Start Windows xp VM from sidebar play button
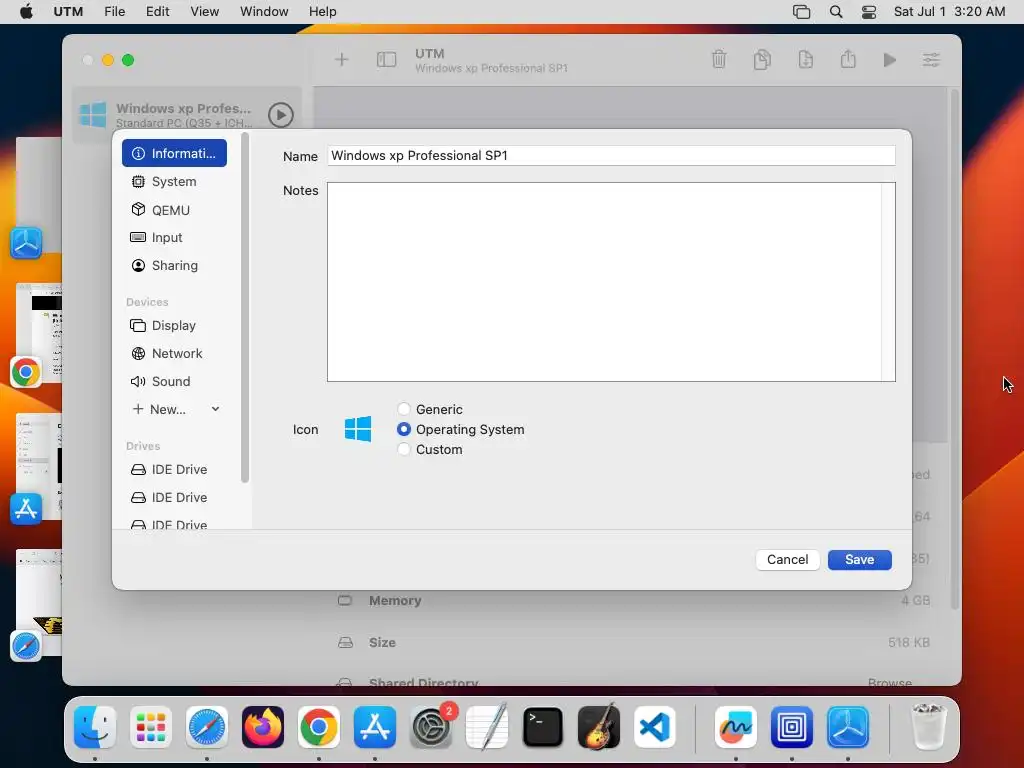The width and height of the screenshot is (1024, 768). (281, 115)
